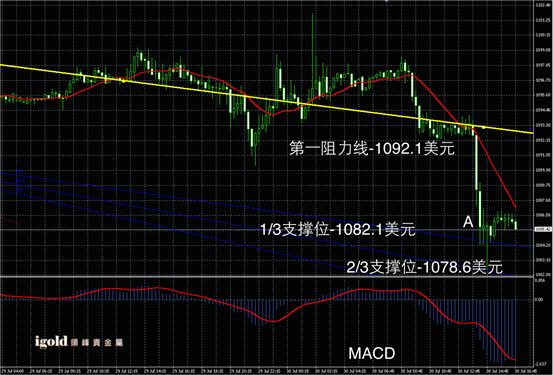Select the yellow descending trend line
Screen dimensions: 553x375
pos(267,100)
